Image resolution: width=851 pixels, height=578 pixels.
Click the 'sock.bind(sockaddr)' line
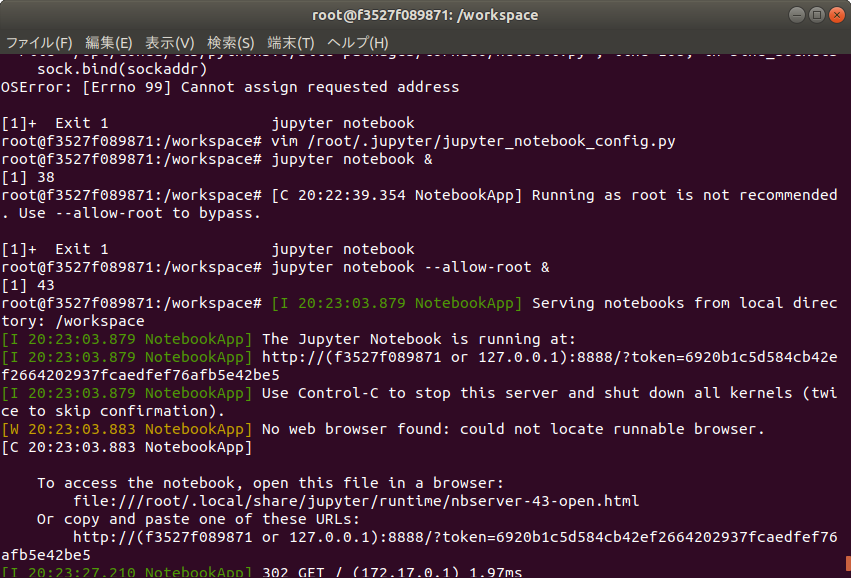click(x=122, y=69)
